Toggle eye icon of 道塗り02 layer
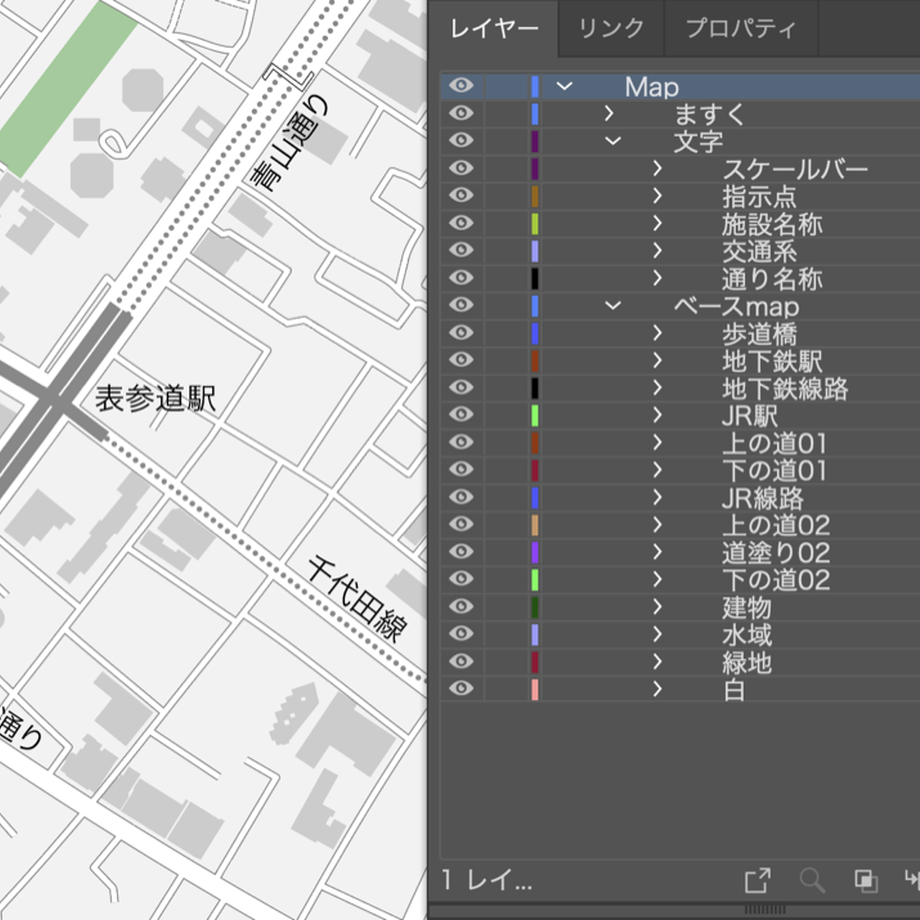 tap(461, 552)
